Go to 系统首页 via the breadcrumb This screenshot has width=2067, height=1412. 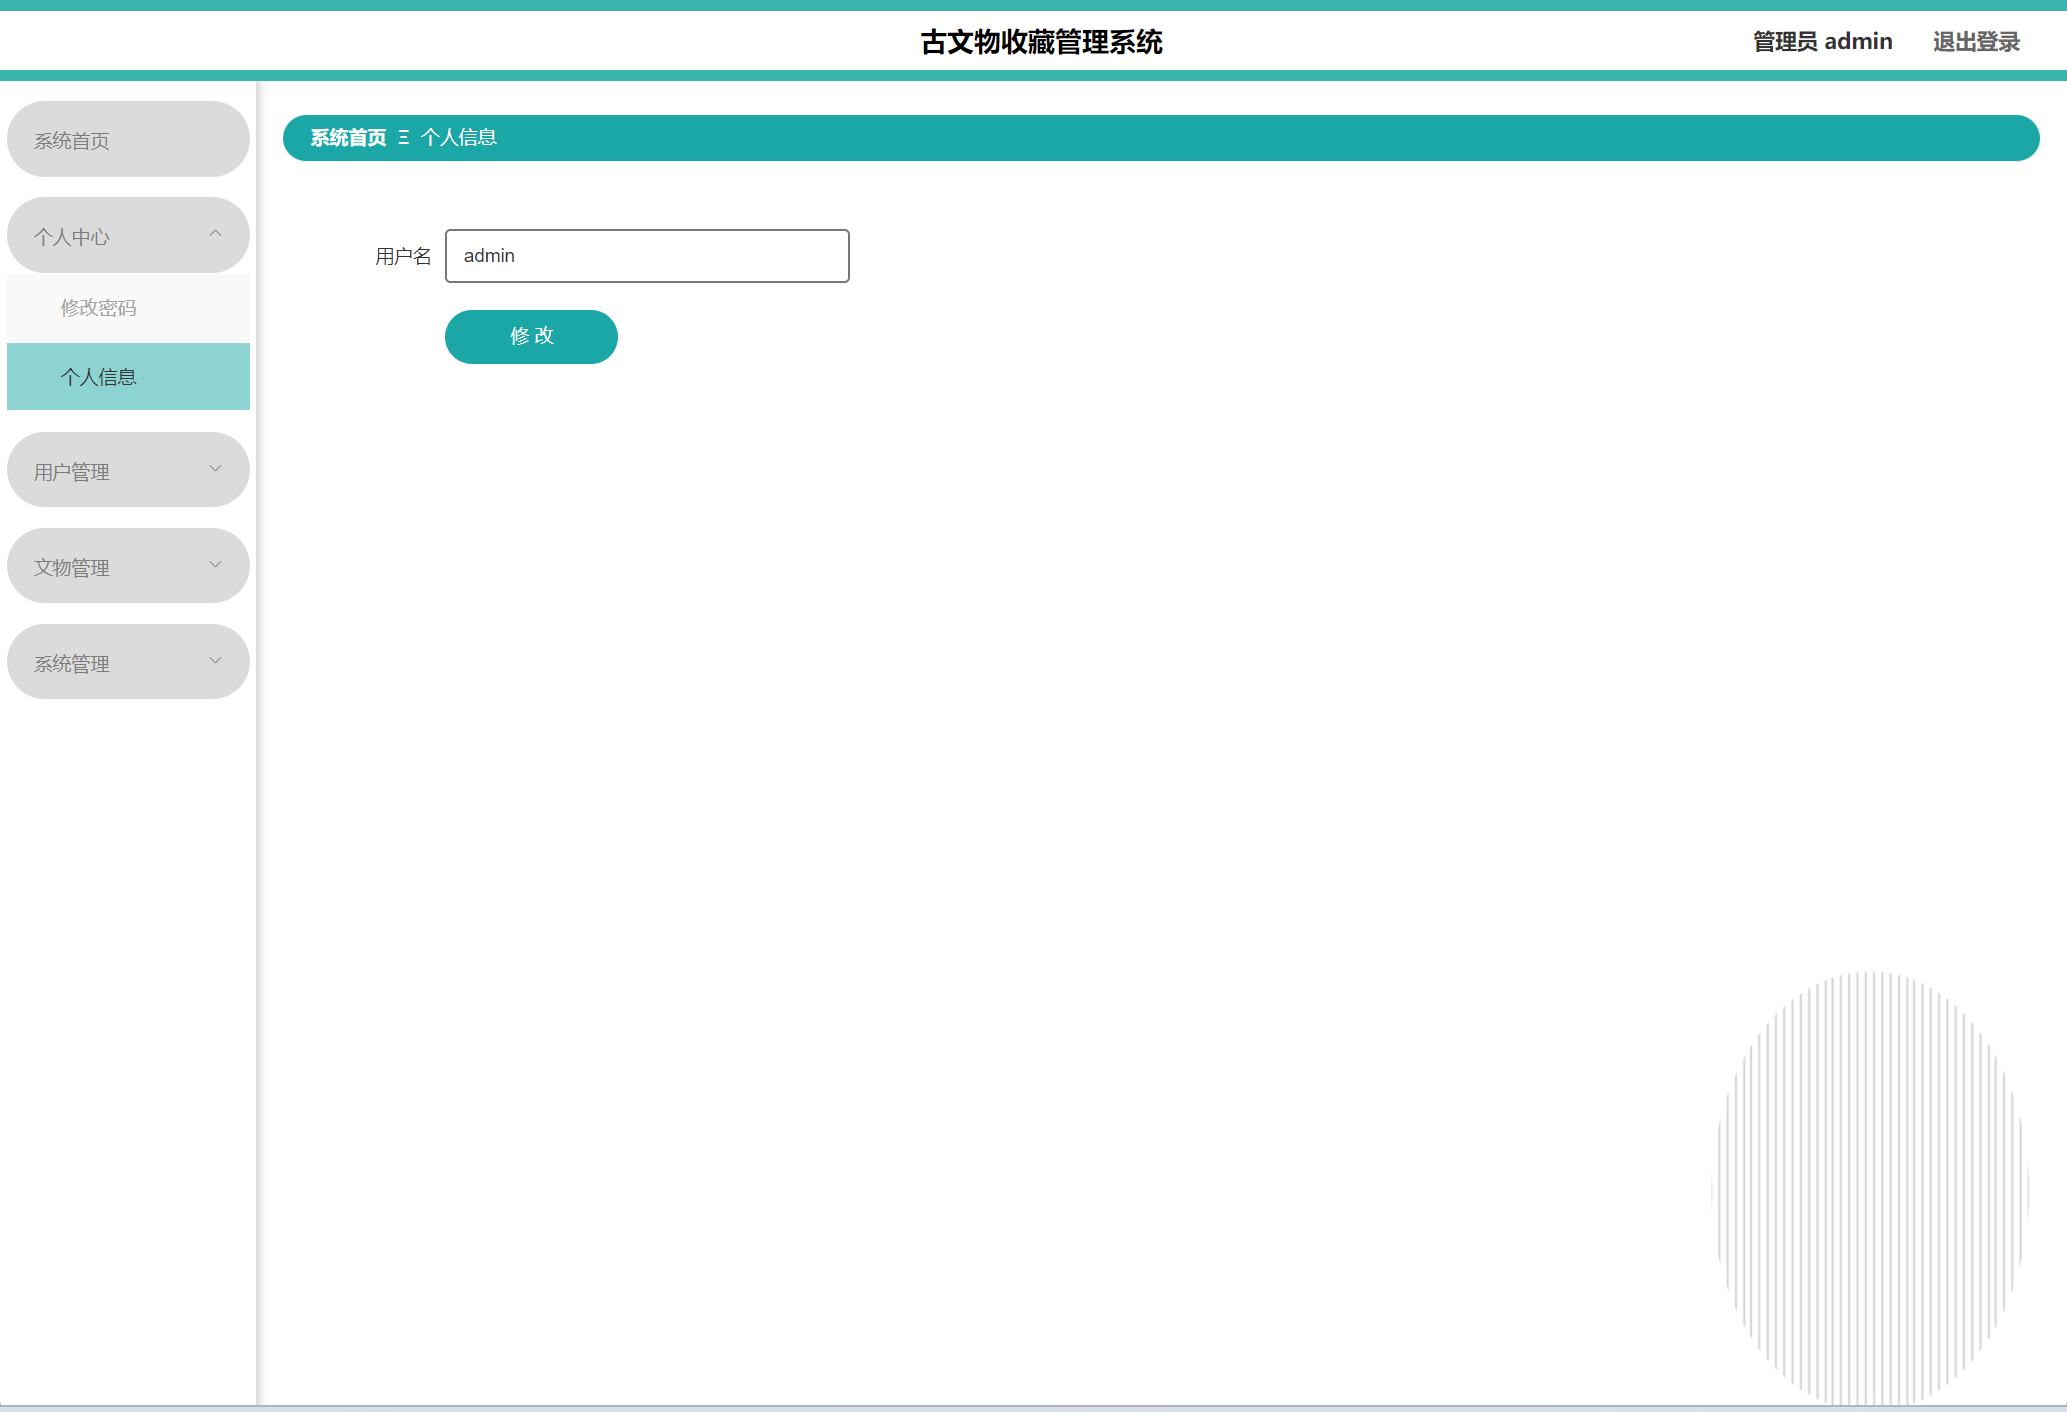pos(348,138)
